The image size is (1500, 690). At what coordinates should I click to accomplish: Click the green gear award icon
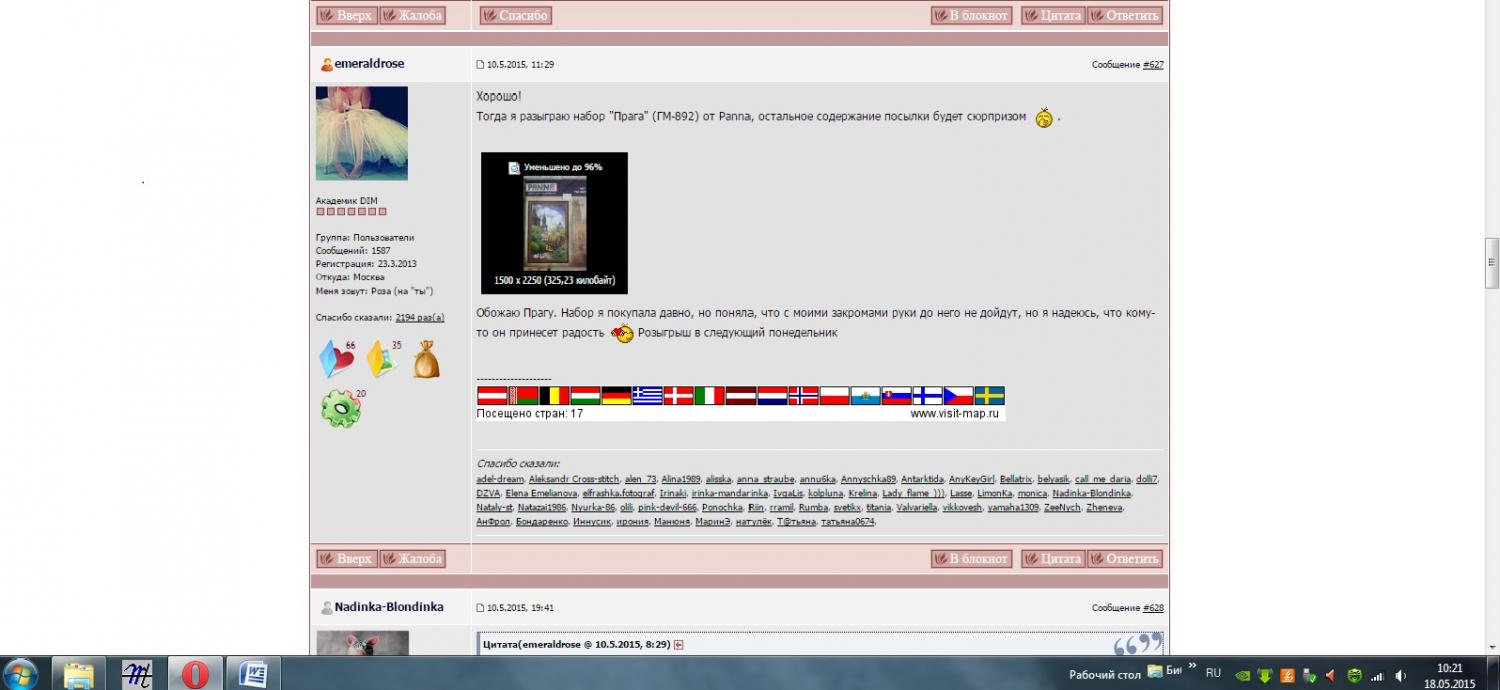coord(339,409)
